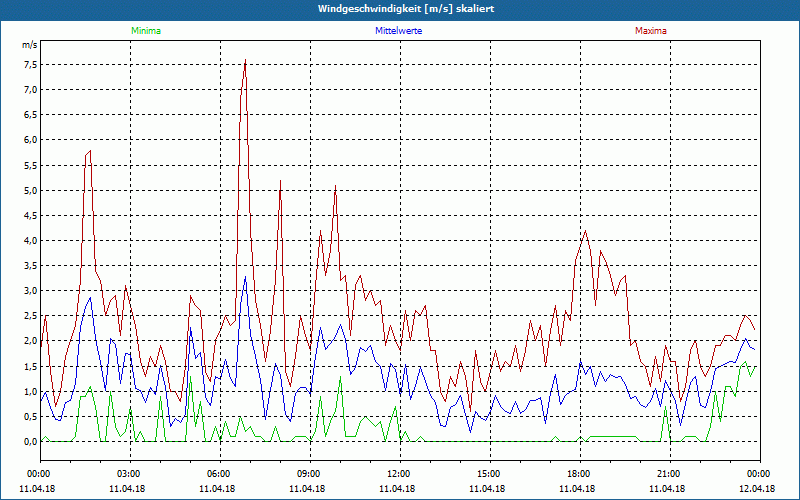The image size is (800, 500).
Task: Click the 09:00 time axis label
Action: [x=310, y=474]
